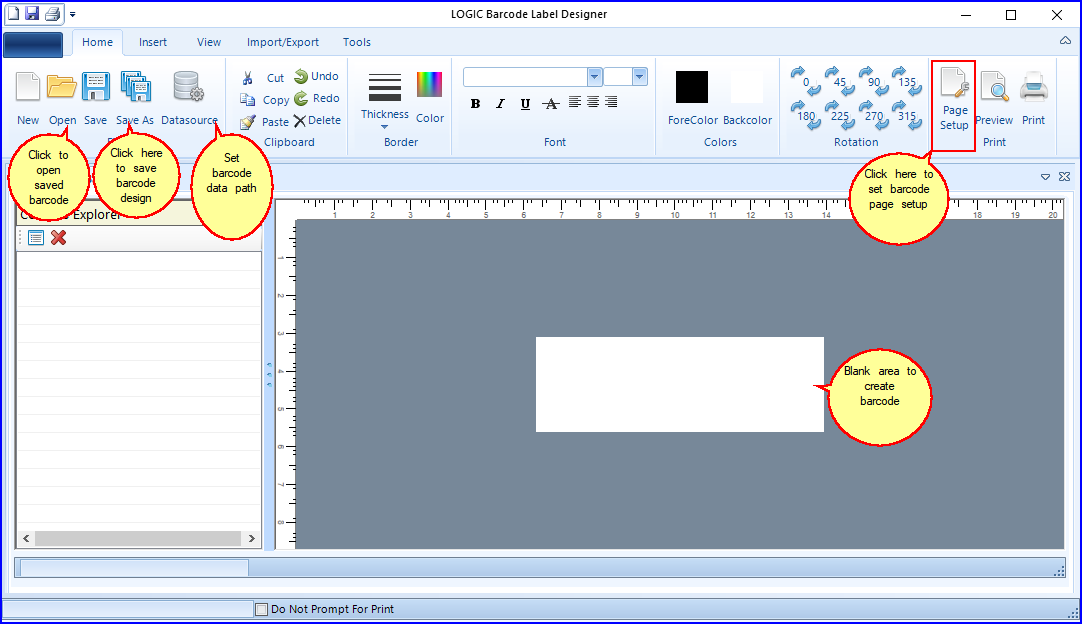Click quick access save icon in title bar
This screenshot has width=1082, height=624.
coord(32,13)
